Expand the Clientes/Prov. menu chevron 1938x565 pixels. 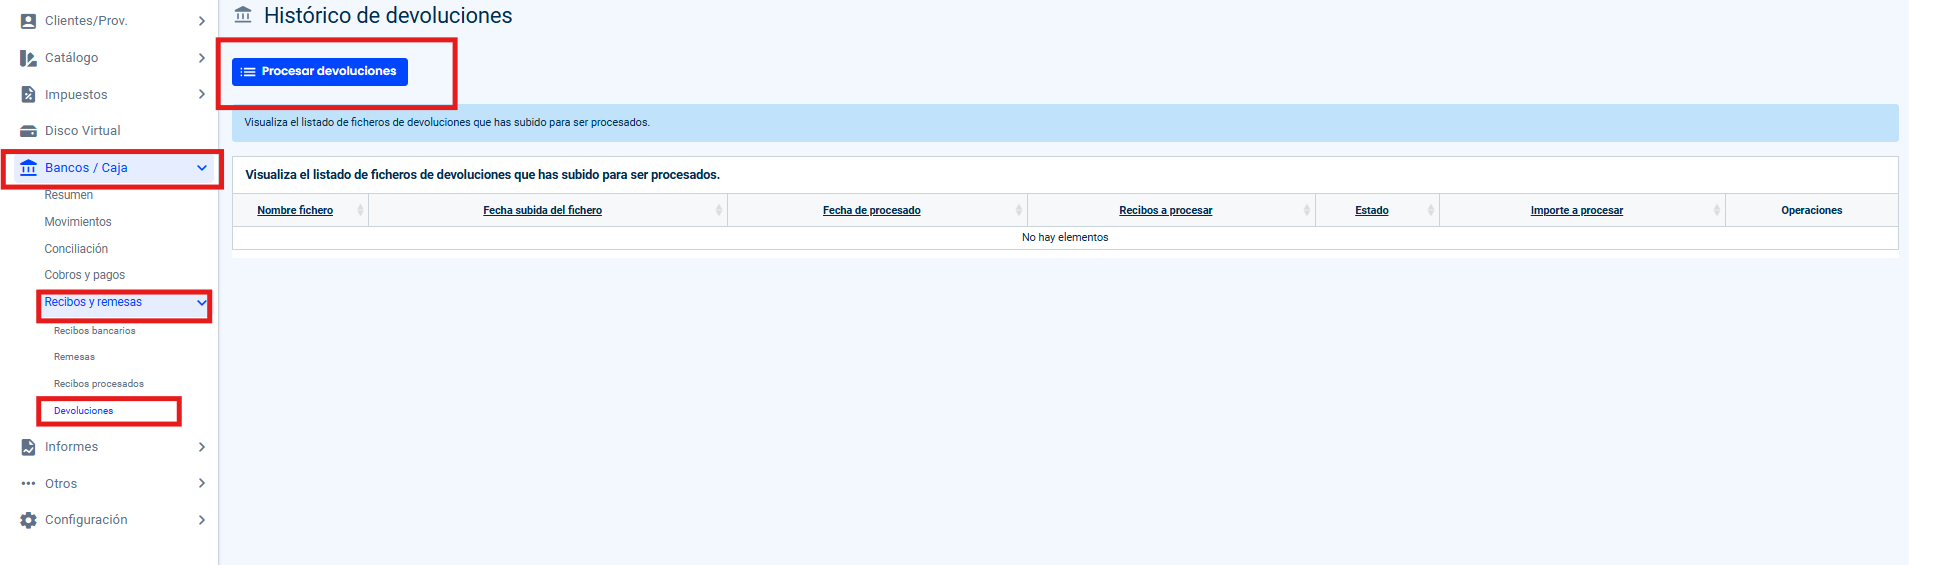click(x=201, y=21)
